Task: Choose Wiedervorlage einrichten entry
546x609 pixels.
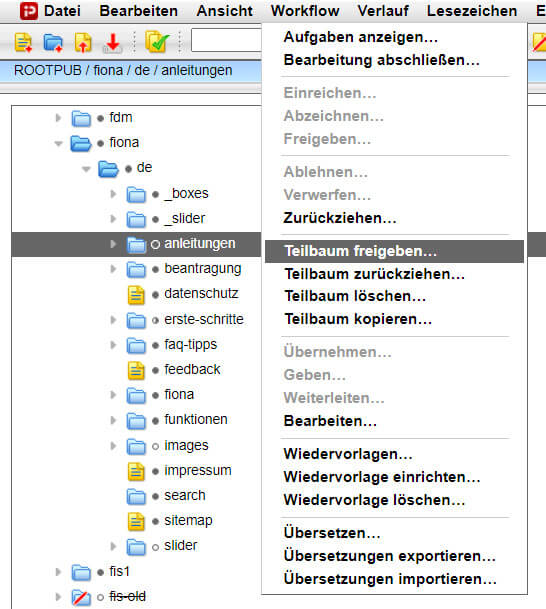Action: tap(382, 477)
